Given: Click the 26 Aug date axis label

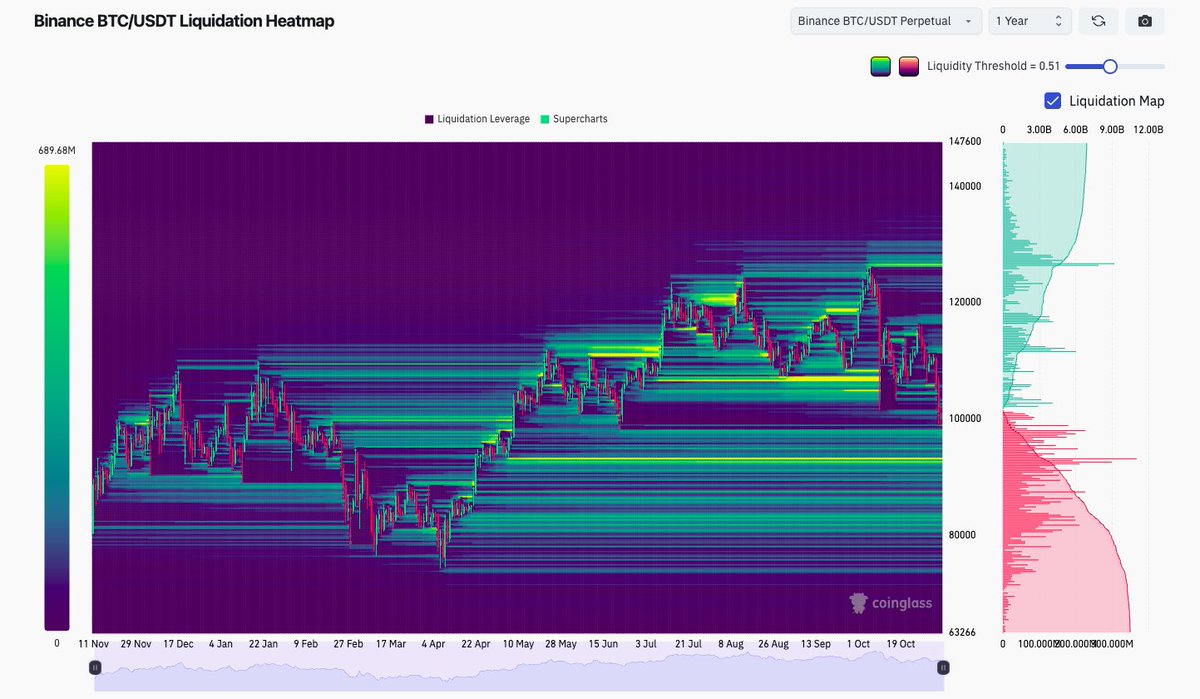Looking at the screenshot, I should coord(774,644).
